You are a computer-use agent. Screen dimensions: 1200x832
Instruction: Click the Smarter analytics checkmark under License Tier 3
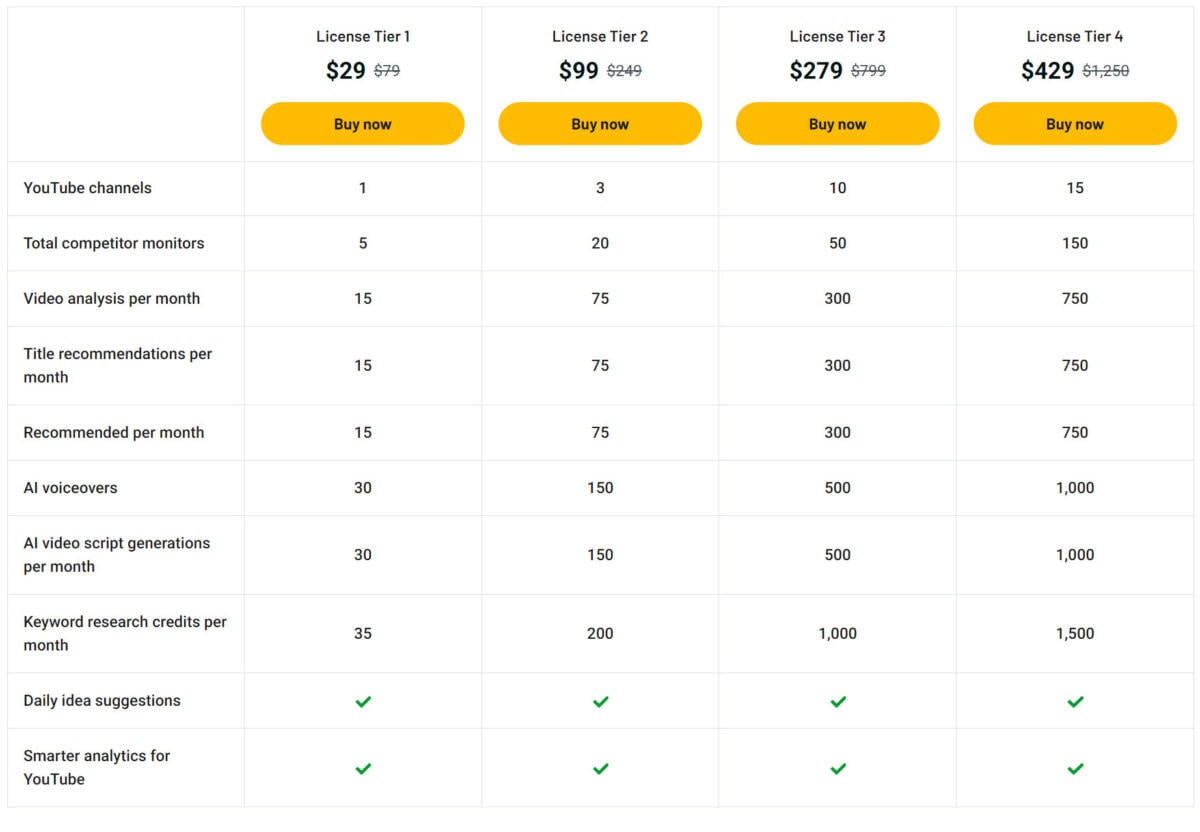pyautogui.click(x=837, y=768)
